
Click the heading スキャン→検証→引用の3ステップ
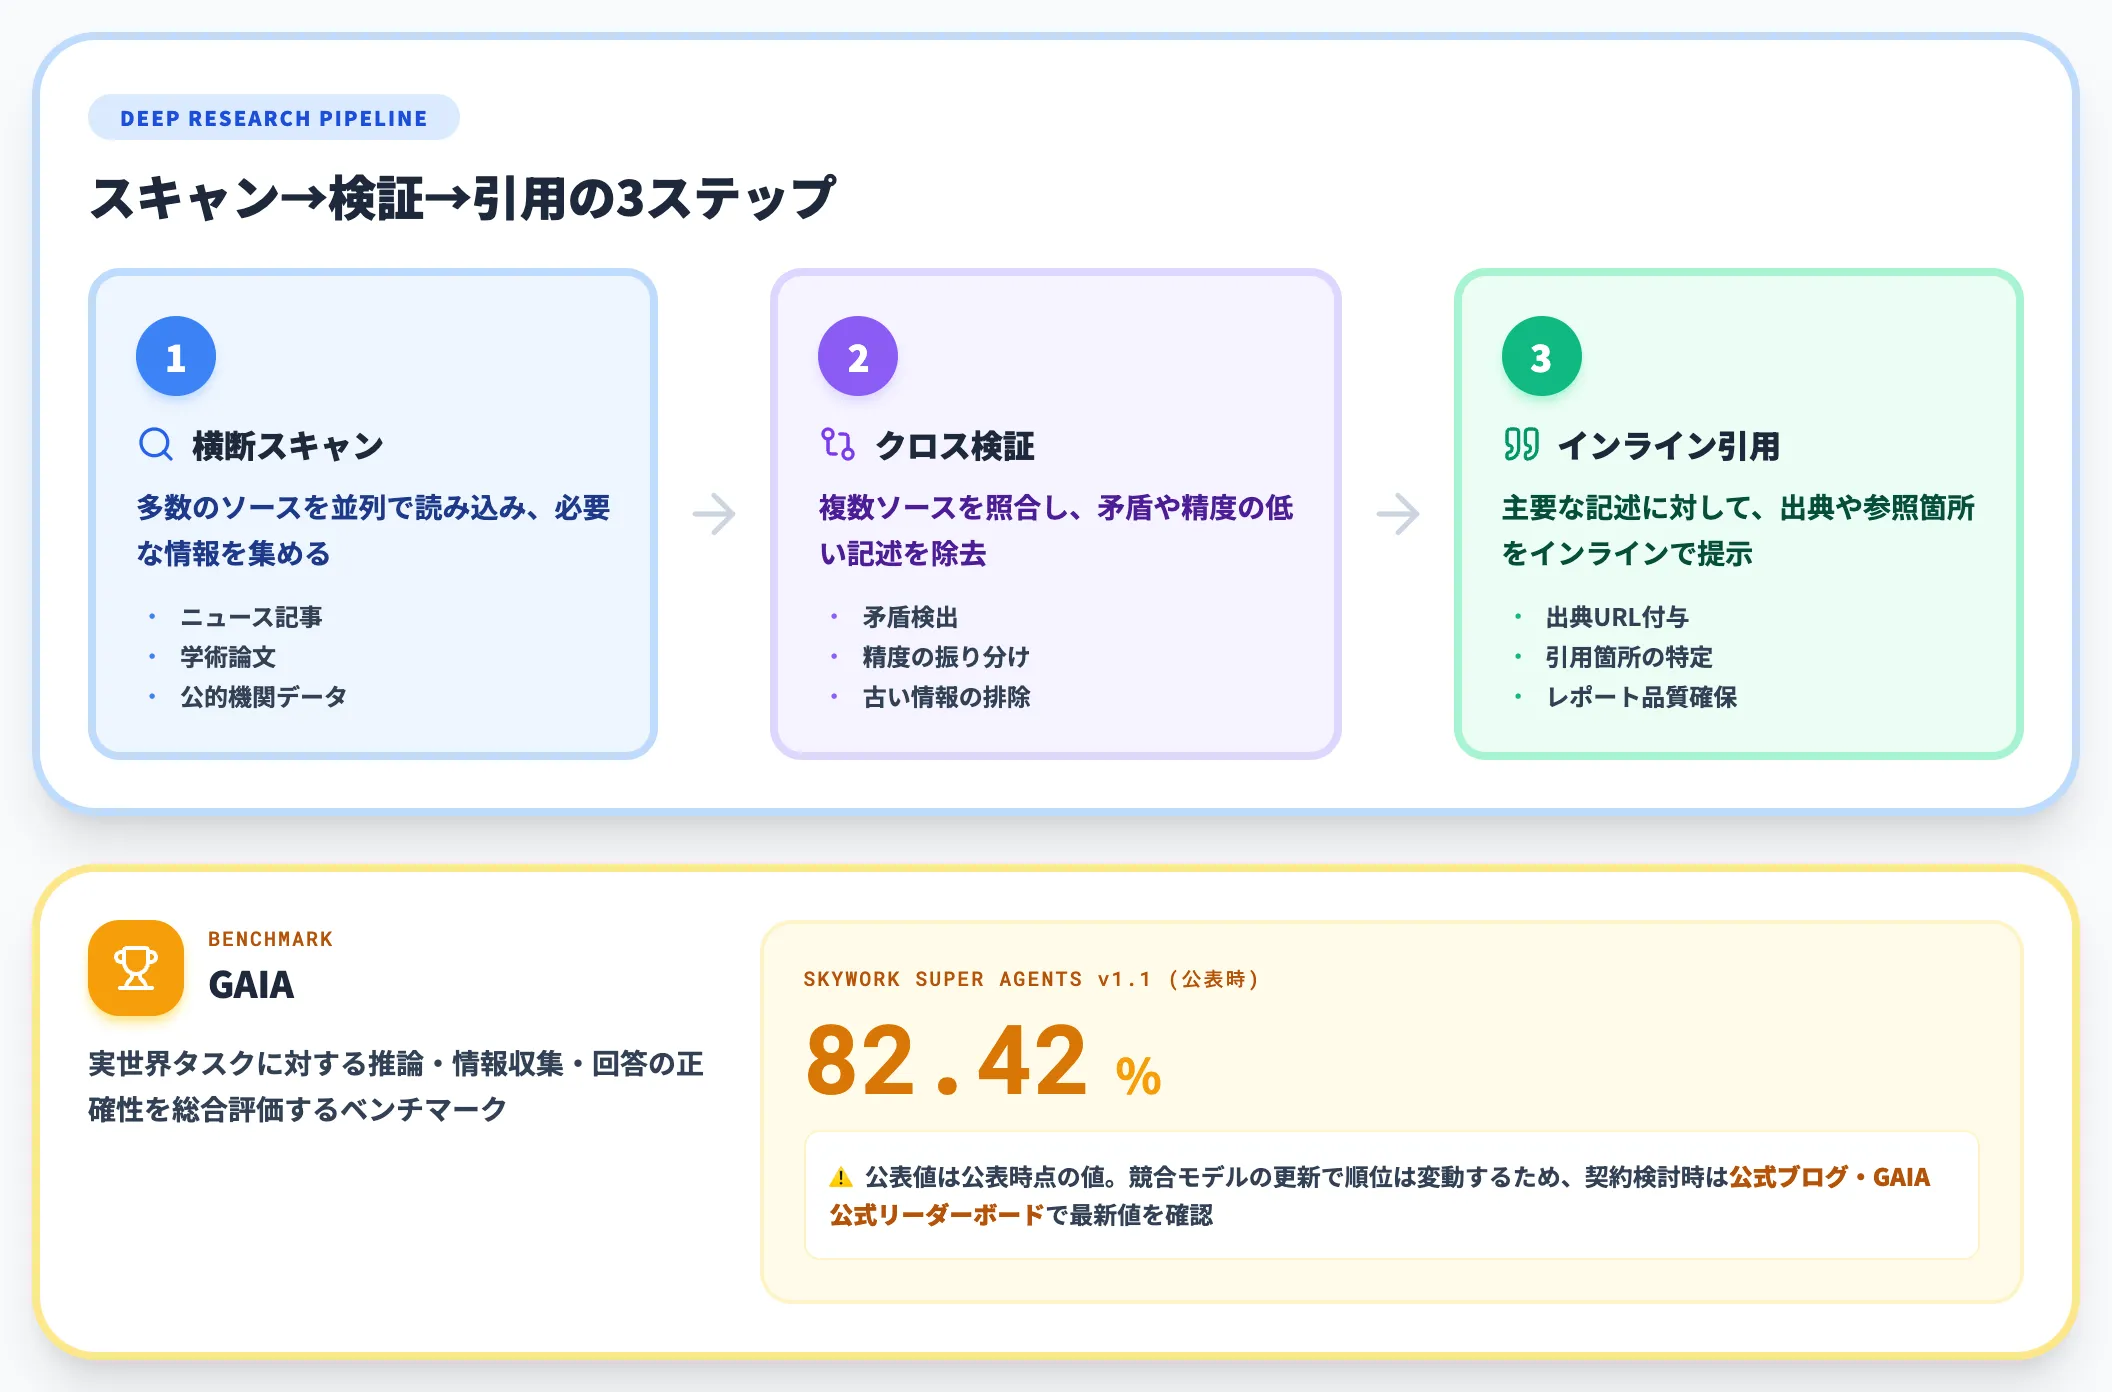(x=463, y=198)
